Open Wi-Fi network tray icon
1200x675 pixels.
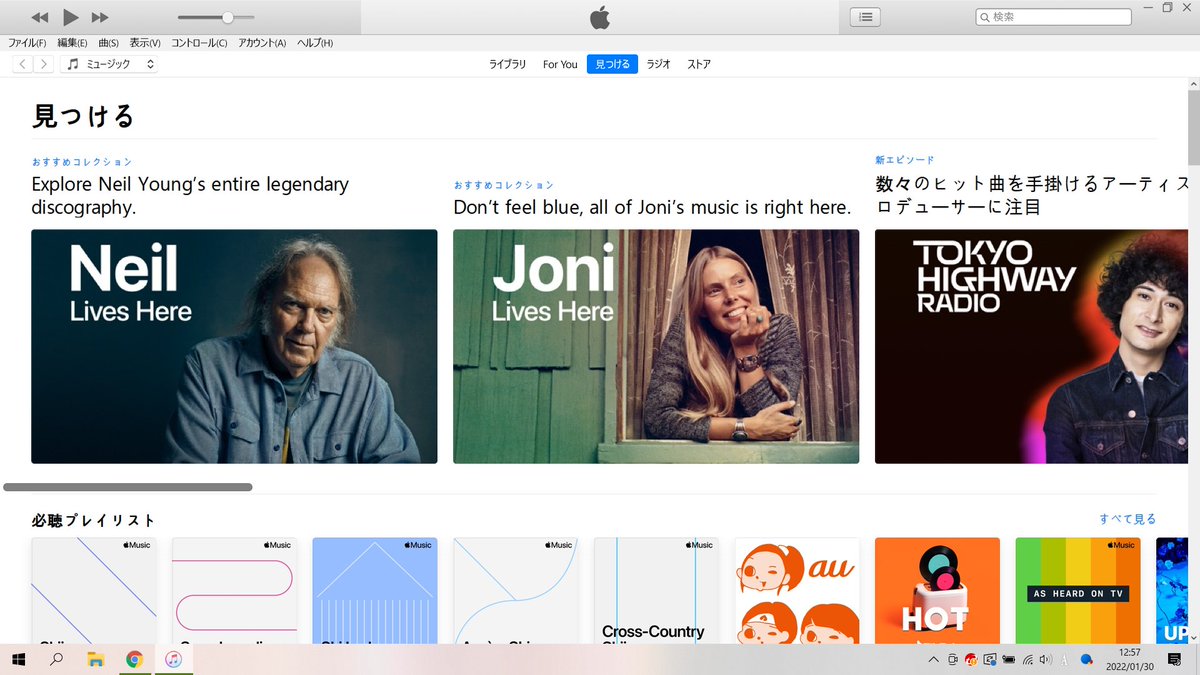click(x=1028, y=660)
